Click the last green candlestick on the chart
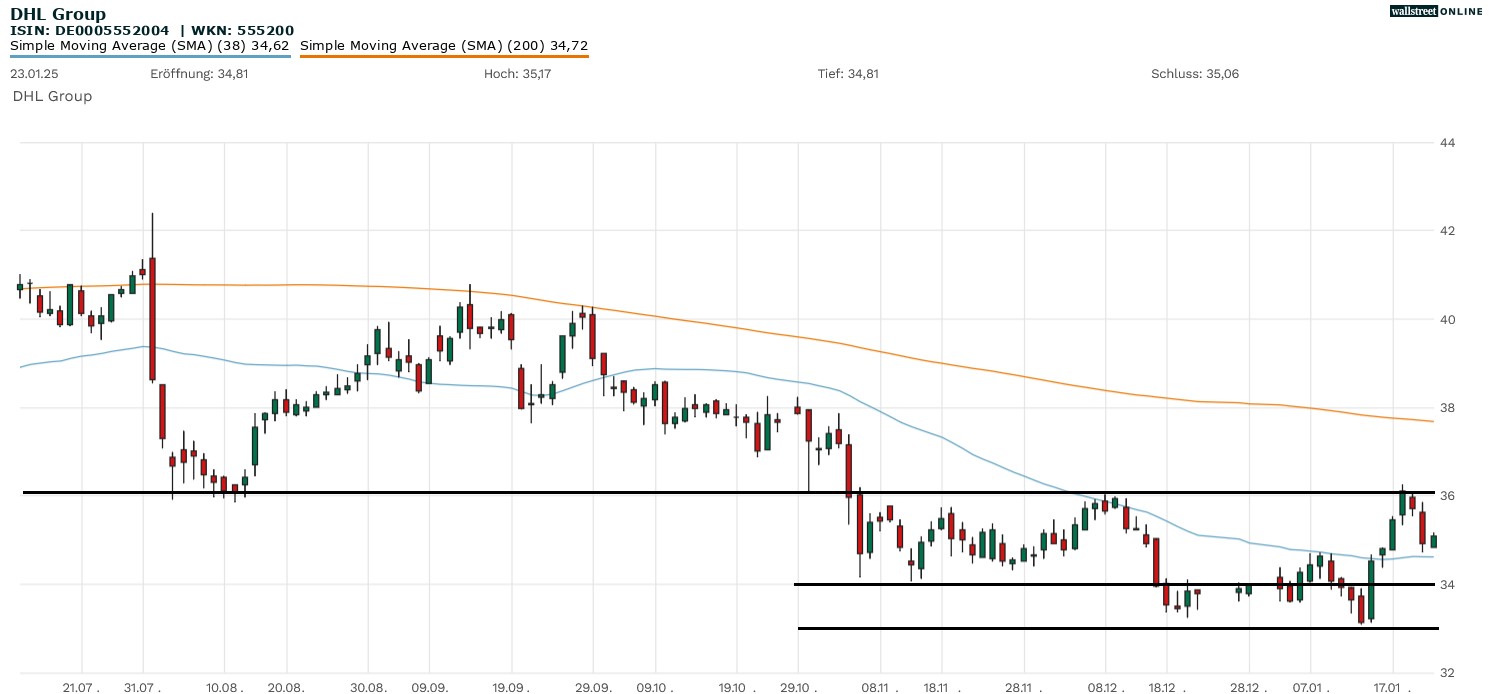The height and width of the screenshot is (694, 1490). tap(1433, 541)
